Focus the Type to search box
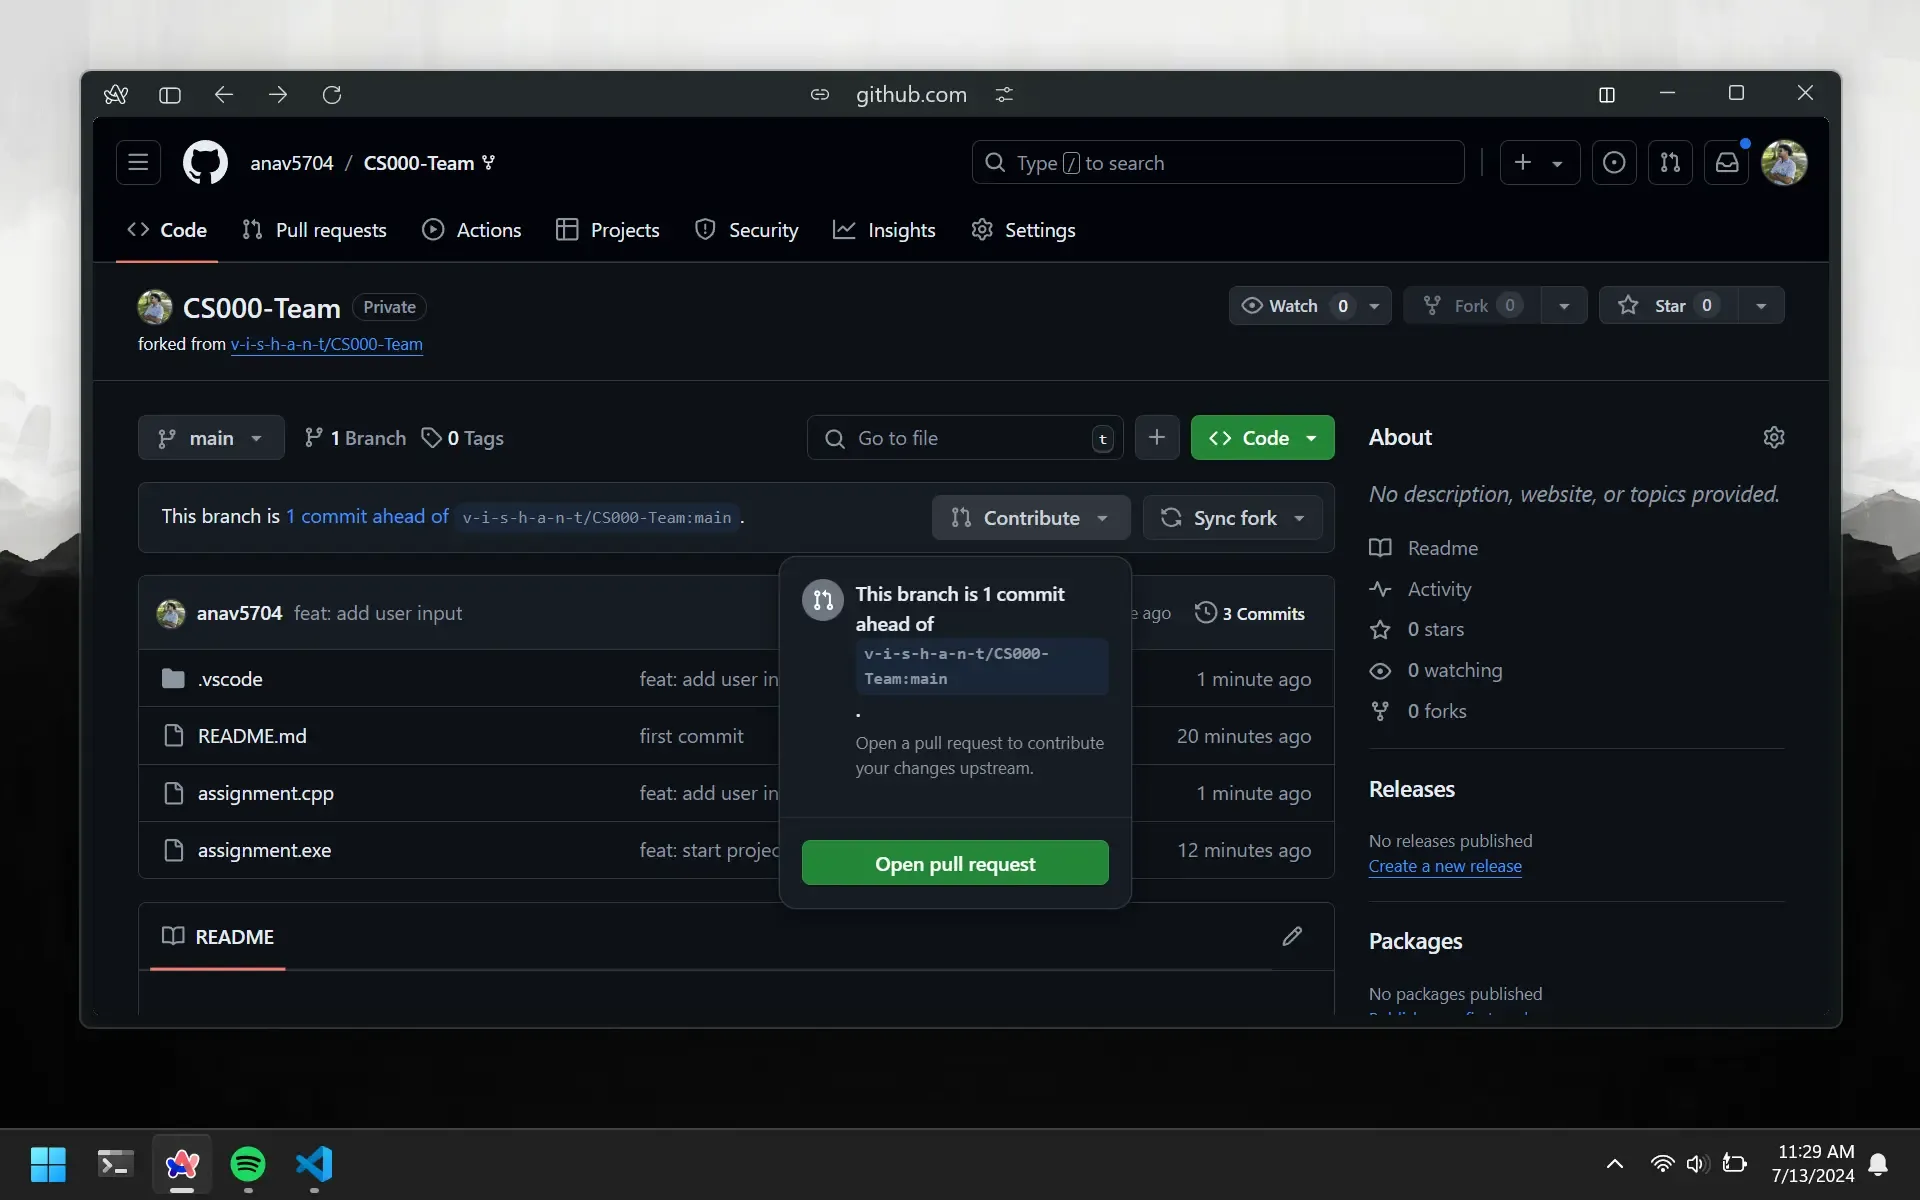1920x1200 pixels. pyautogui.click(x=1218, y=163)
